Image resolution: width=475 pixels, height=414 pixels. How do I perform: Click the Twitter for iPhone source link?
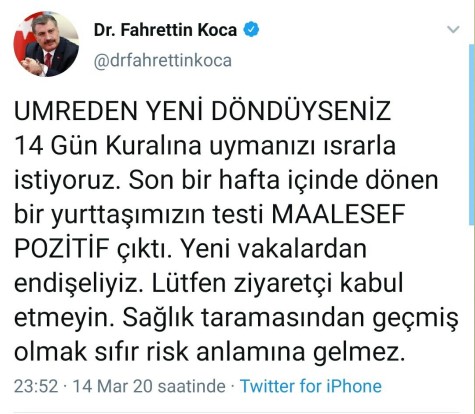[311, 386]
